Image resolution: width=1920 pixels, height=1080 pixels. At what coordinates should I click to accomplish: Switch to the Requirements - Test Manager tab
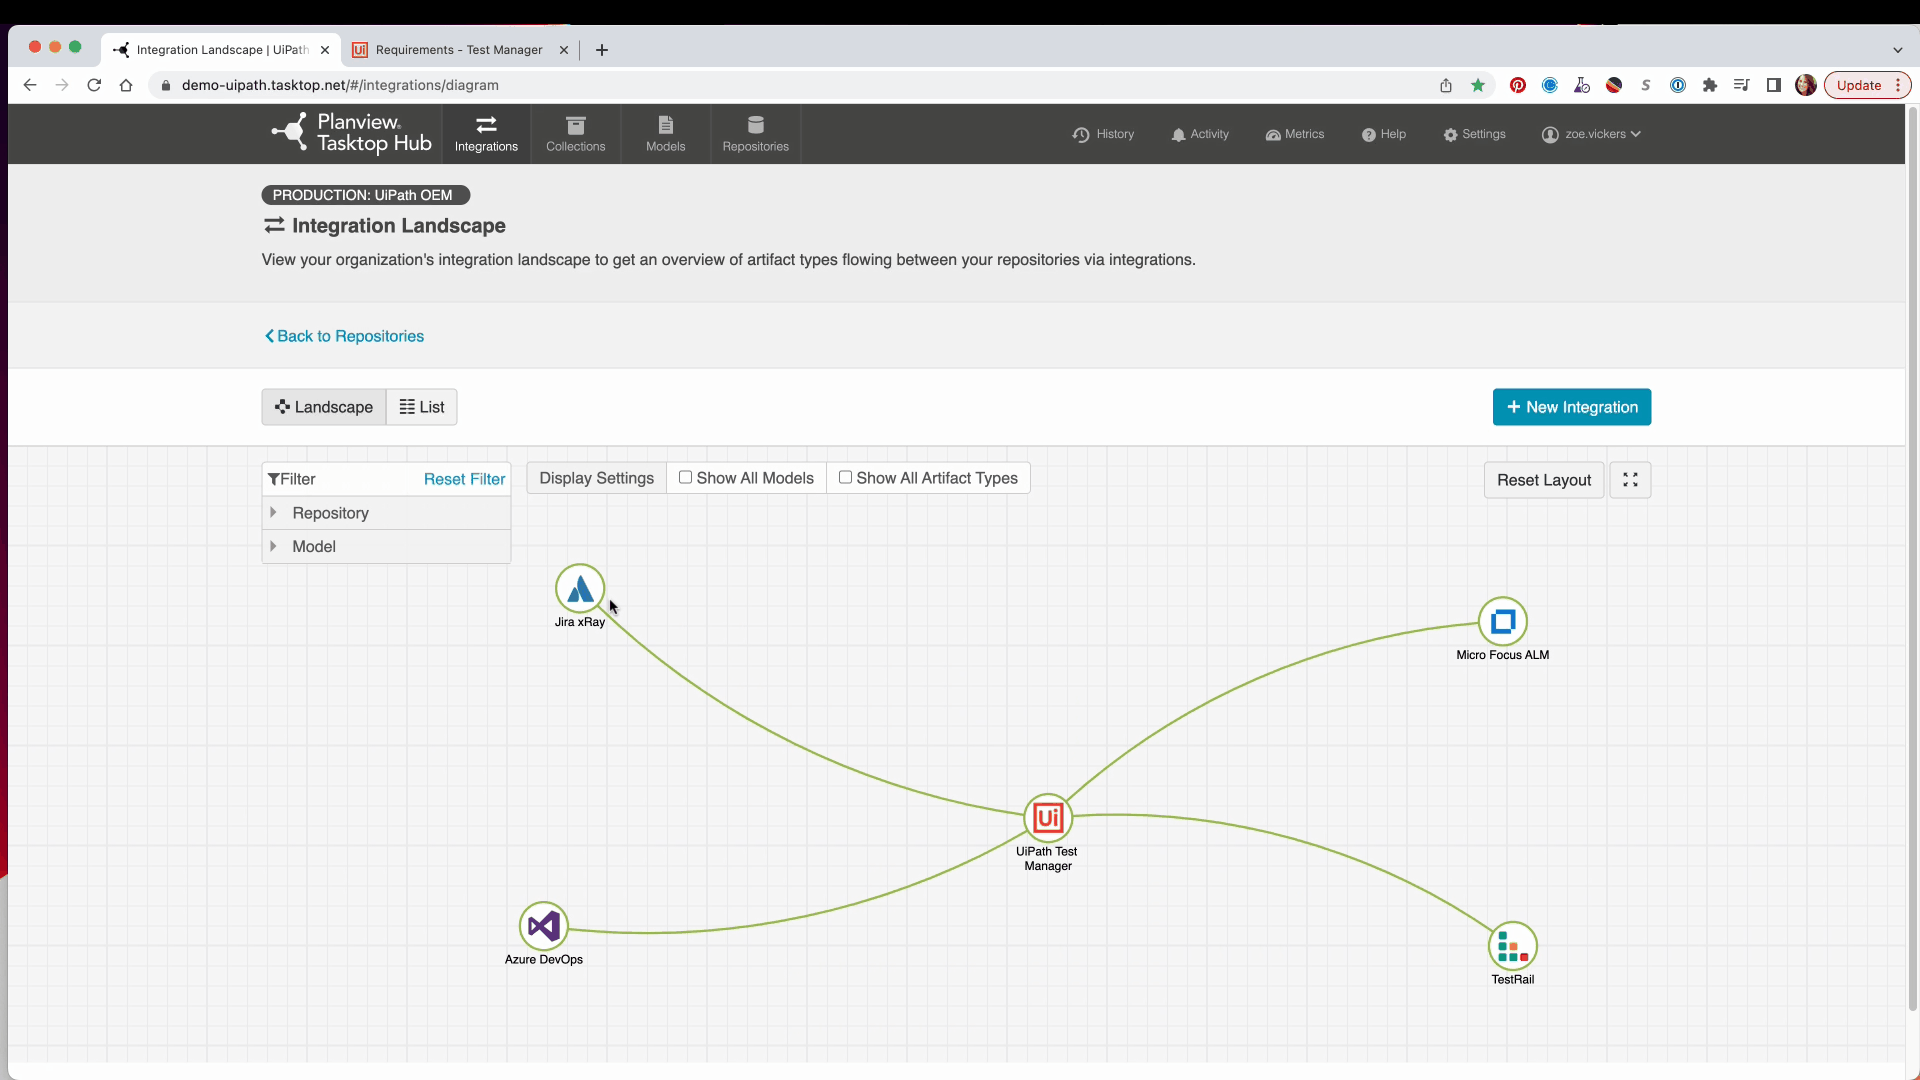coord(459,50)
